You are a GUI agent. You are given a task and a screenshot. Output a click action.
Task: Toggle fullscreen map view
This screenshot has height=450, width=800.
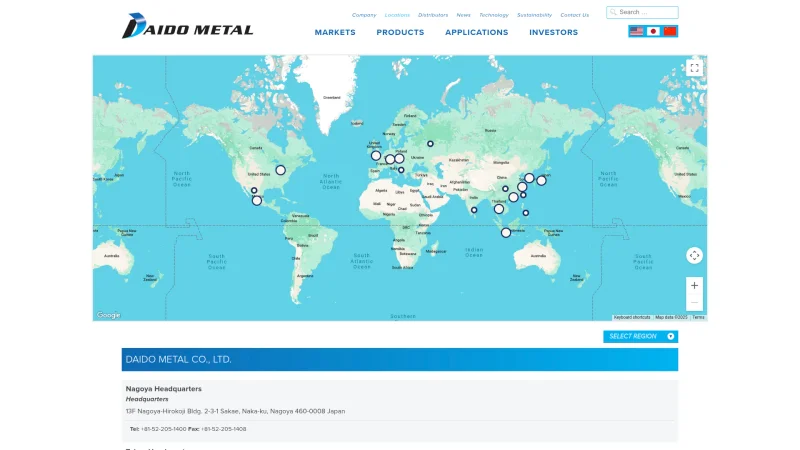(x=694, y=68)
